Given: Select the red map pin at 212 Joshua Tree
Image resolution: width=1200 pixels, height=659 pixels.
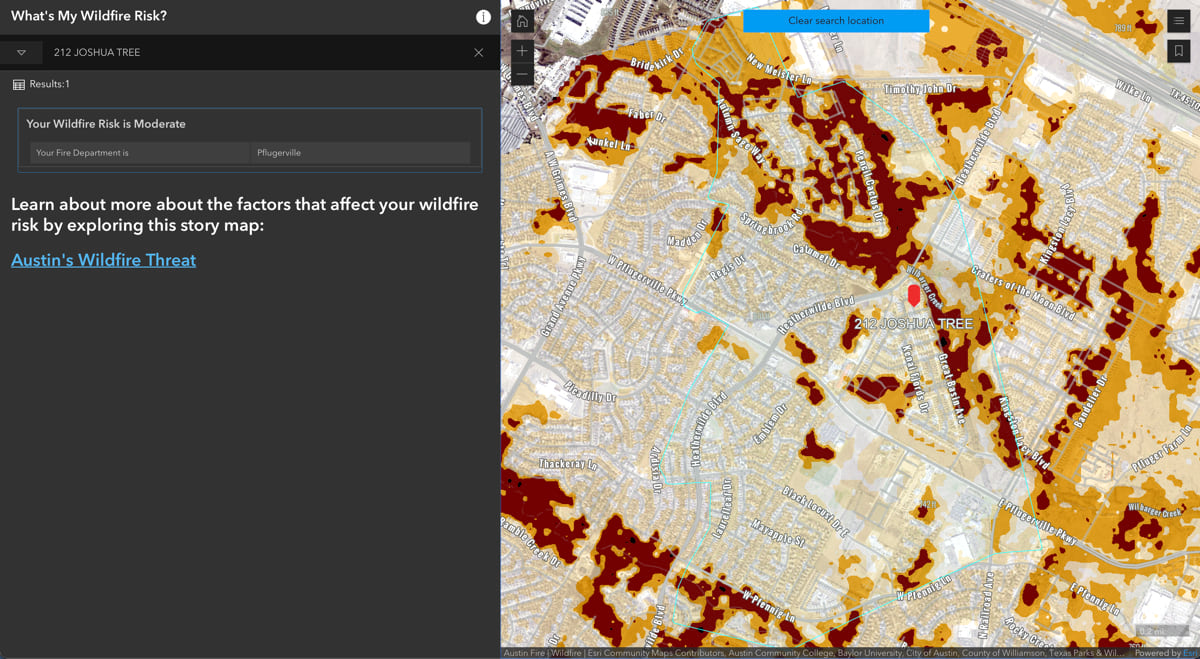Looking at the screenshot, I should tap(913, 296).
